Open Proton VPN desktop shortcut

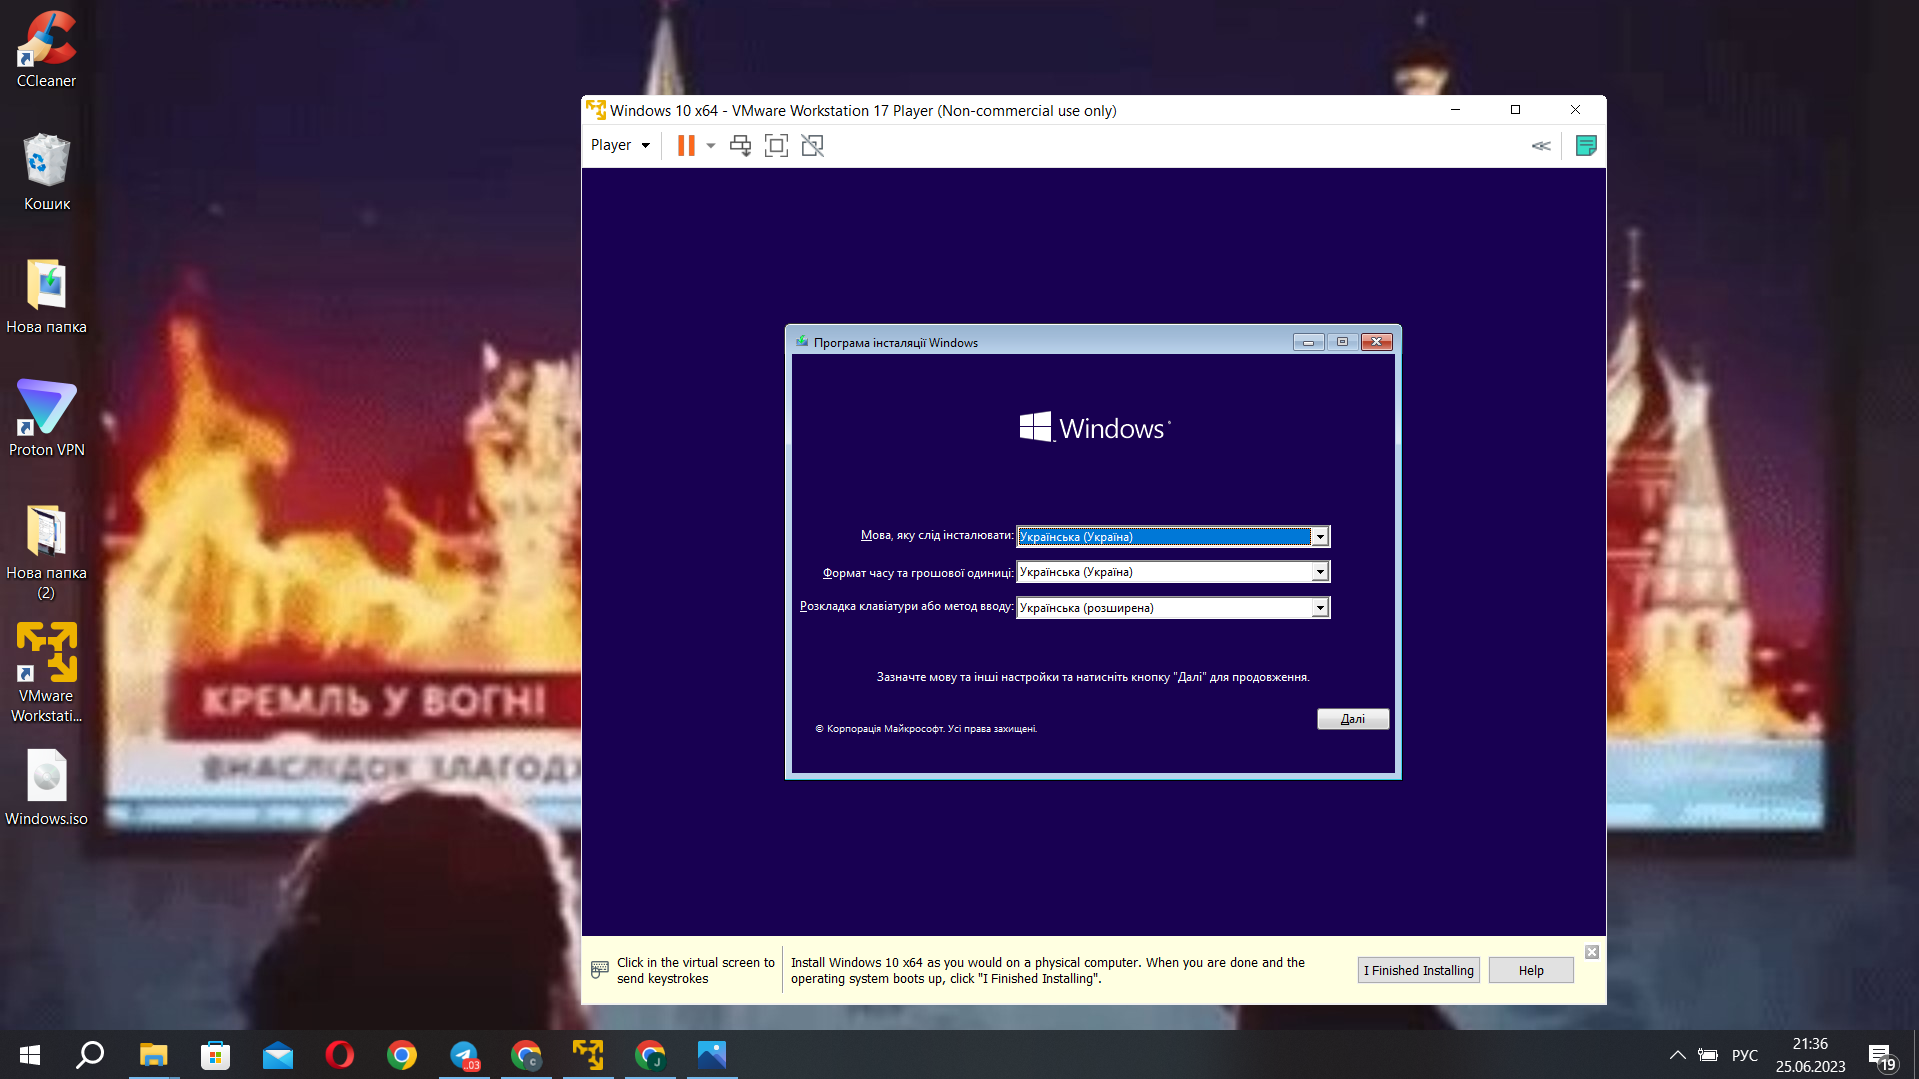[x=46, y=419]
